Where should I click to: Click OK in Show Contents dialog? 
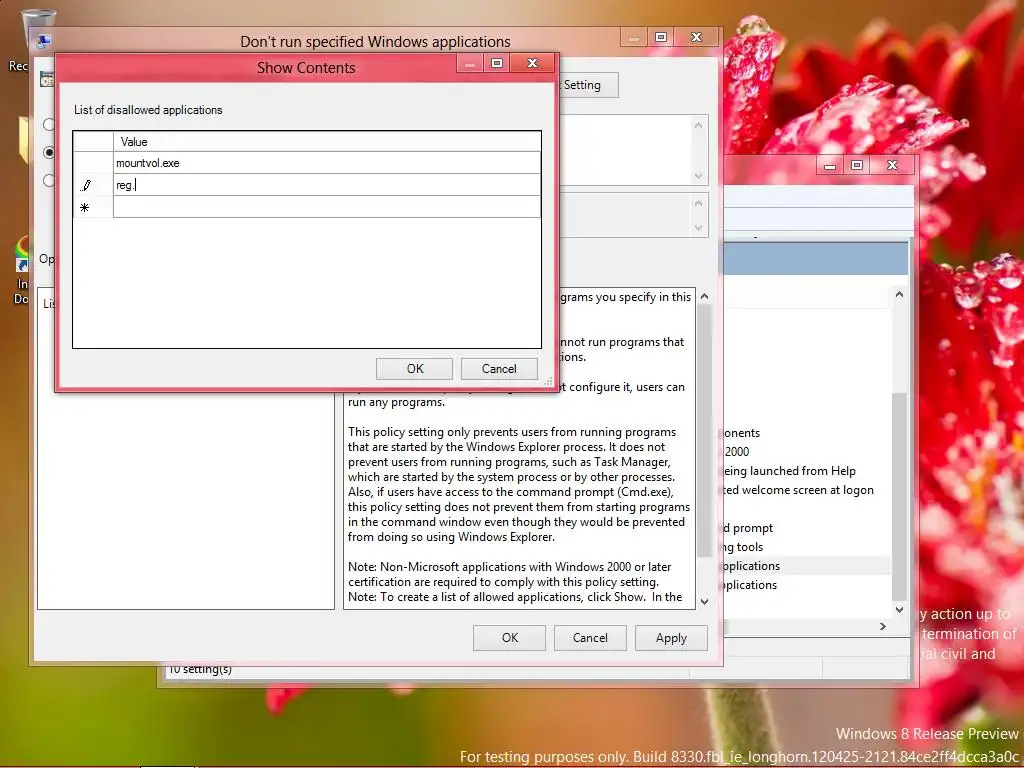414,369
